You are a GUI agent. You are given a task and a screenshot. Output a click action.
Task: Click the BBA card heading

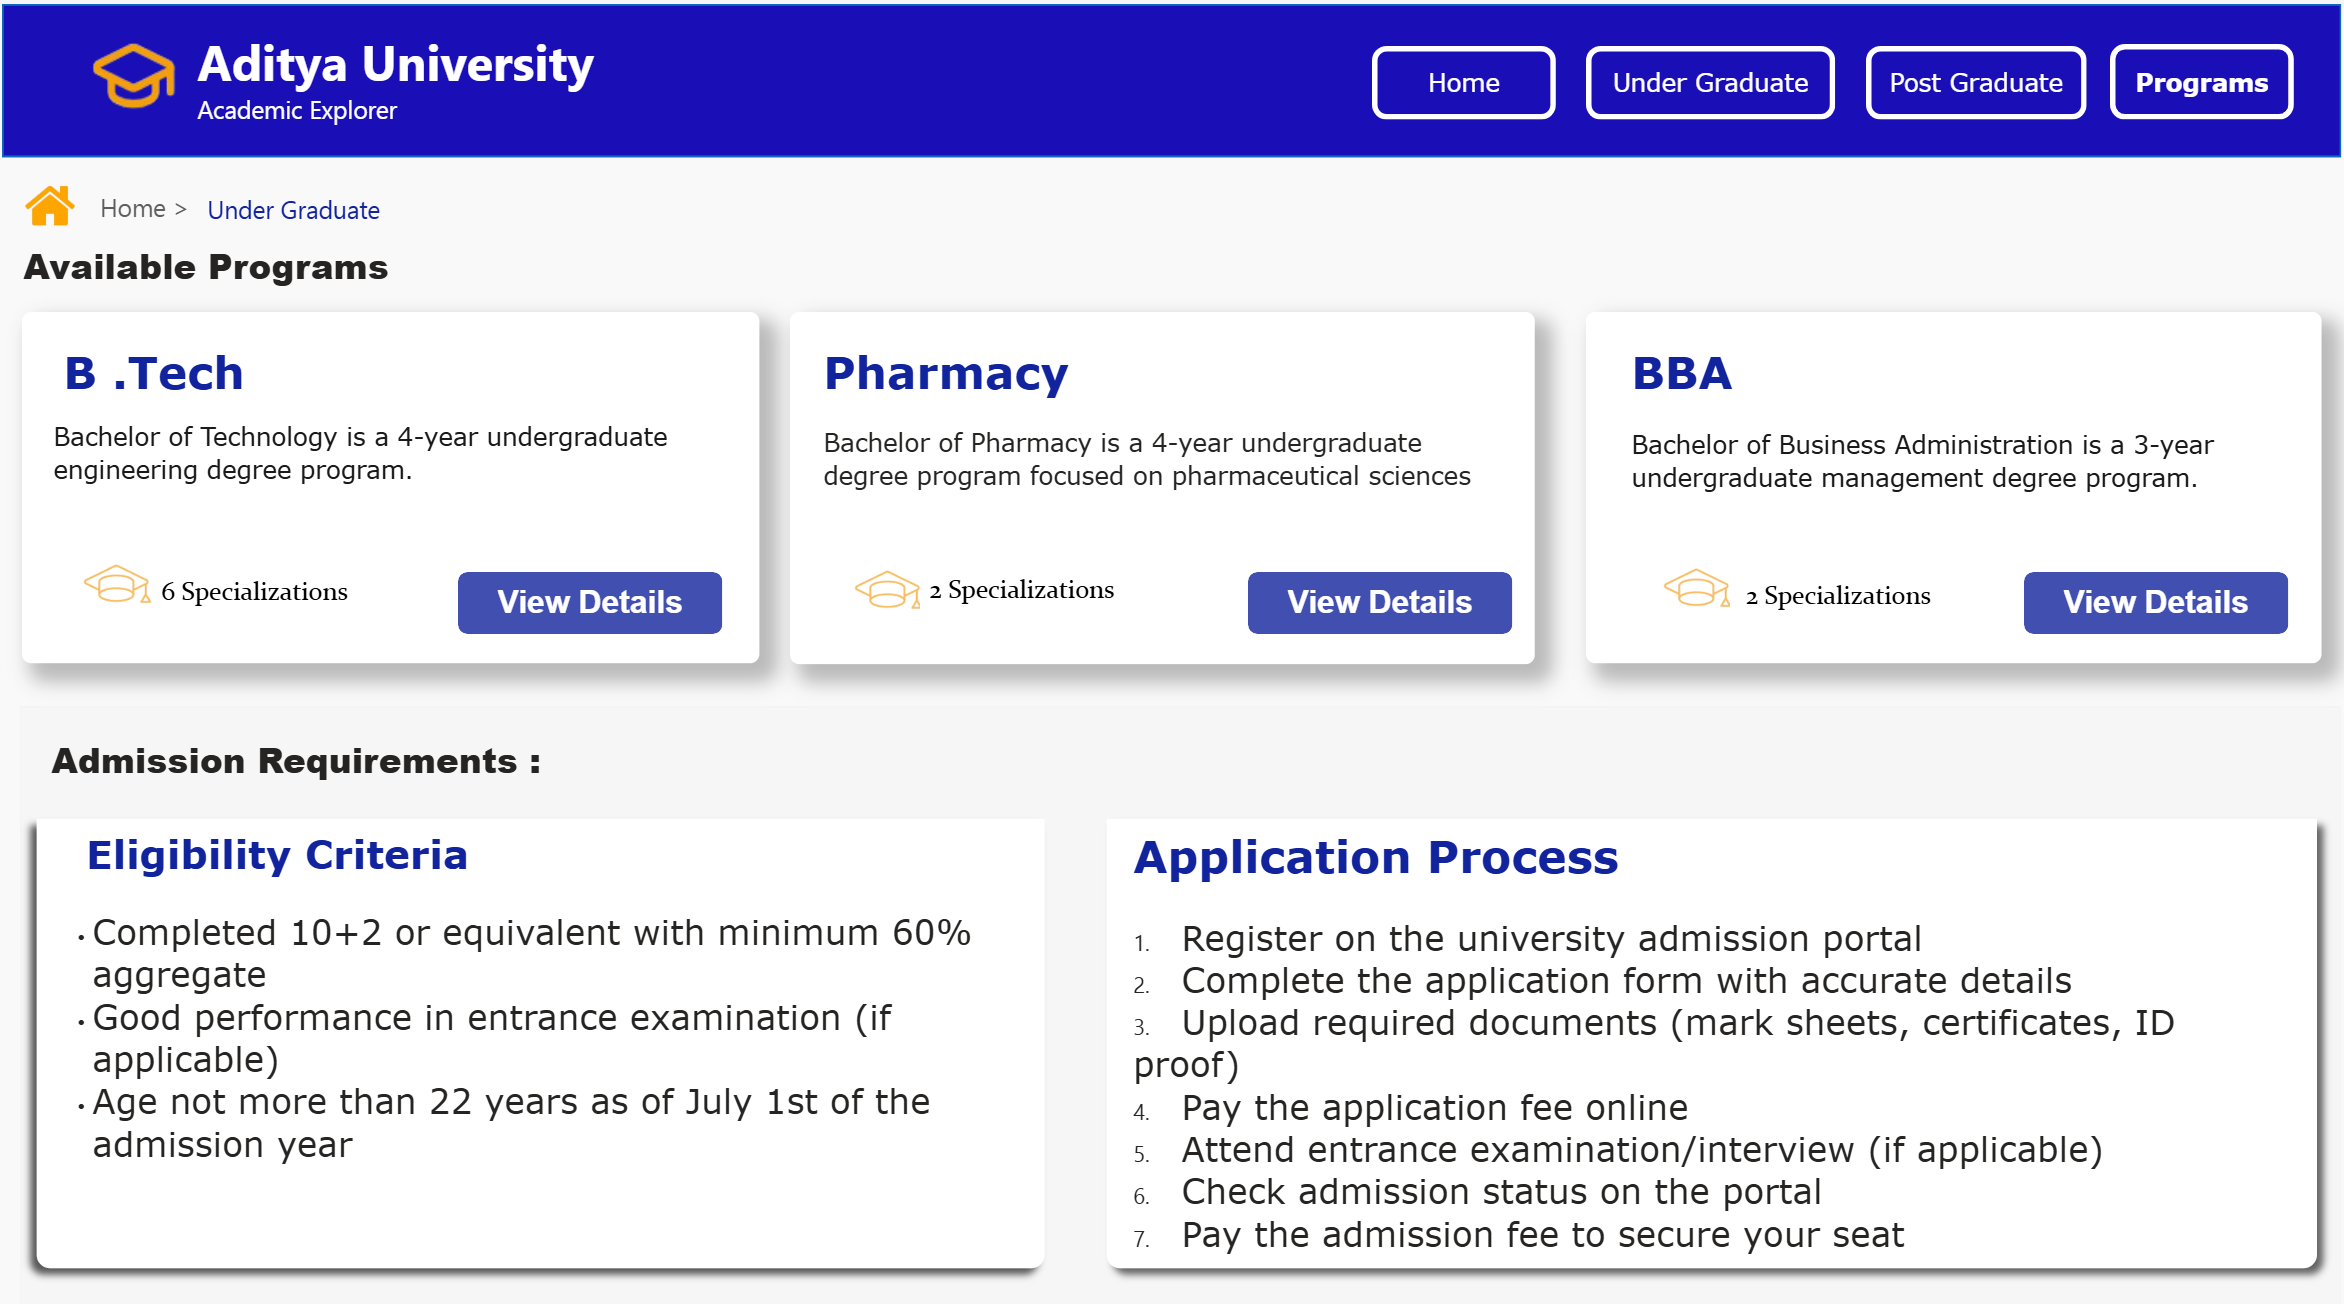[x=1682, y=373]
